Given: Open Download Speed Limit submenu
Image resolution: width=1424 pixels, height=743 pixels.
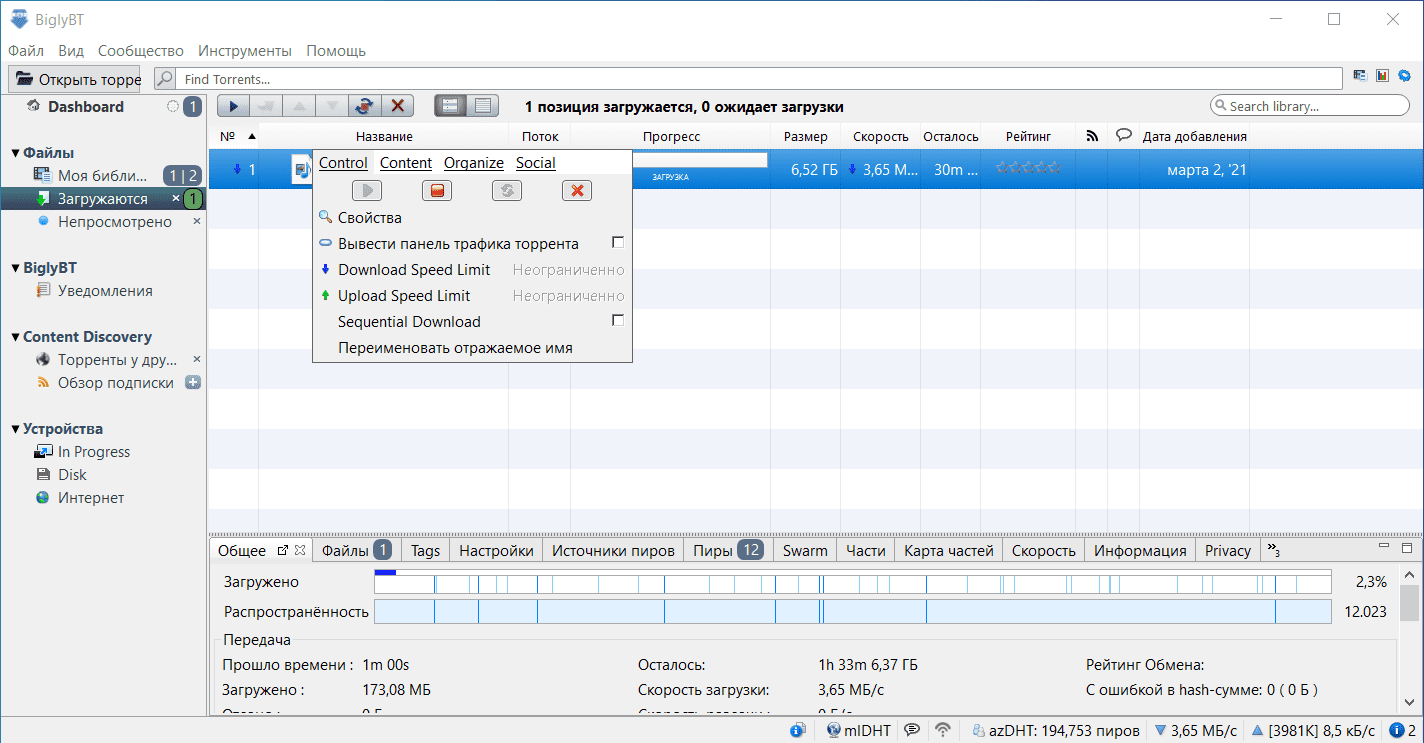Looking at the screenshot, I should point(472,269).
